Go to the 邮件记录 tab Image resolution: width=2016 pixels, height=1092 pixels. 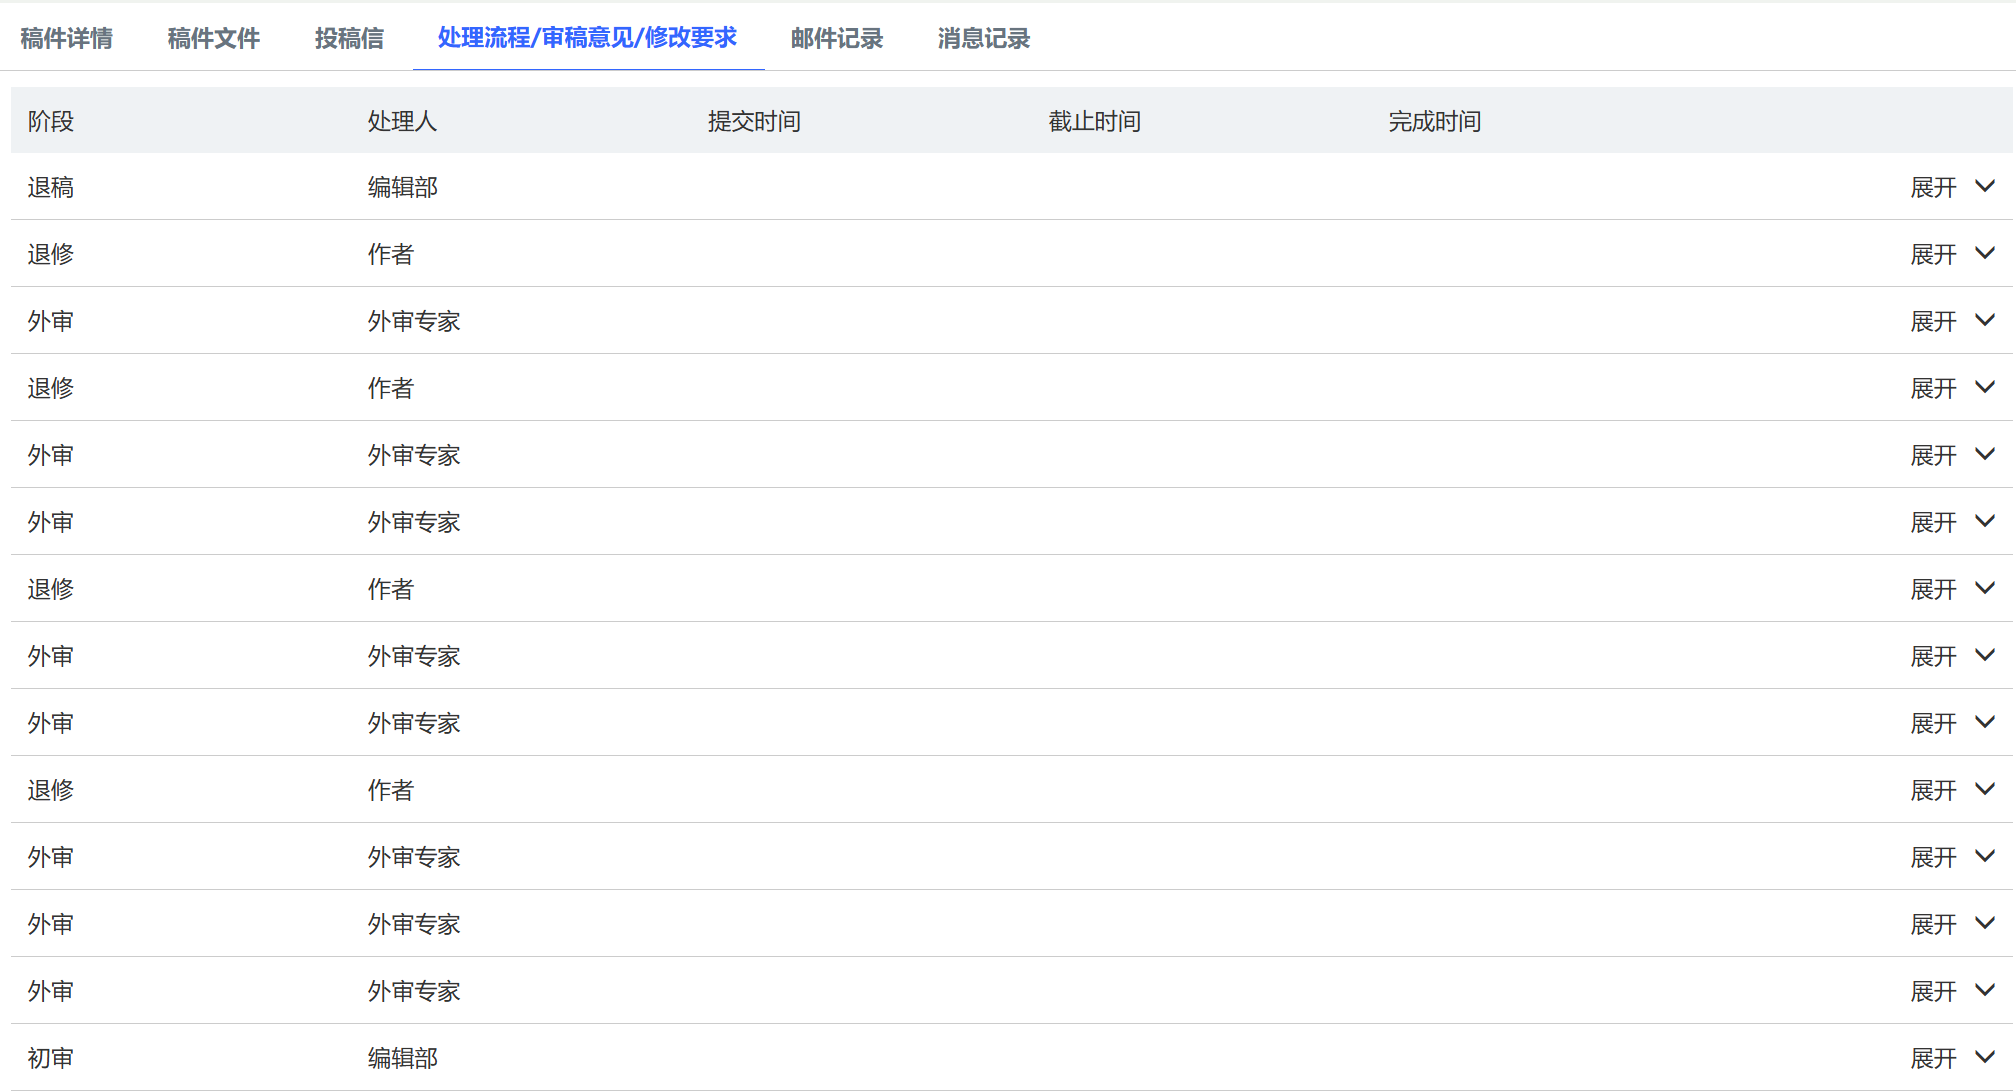point(836,38)
